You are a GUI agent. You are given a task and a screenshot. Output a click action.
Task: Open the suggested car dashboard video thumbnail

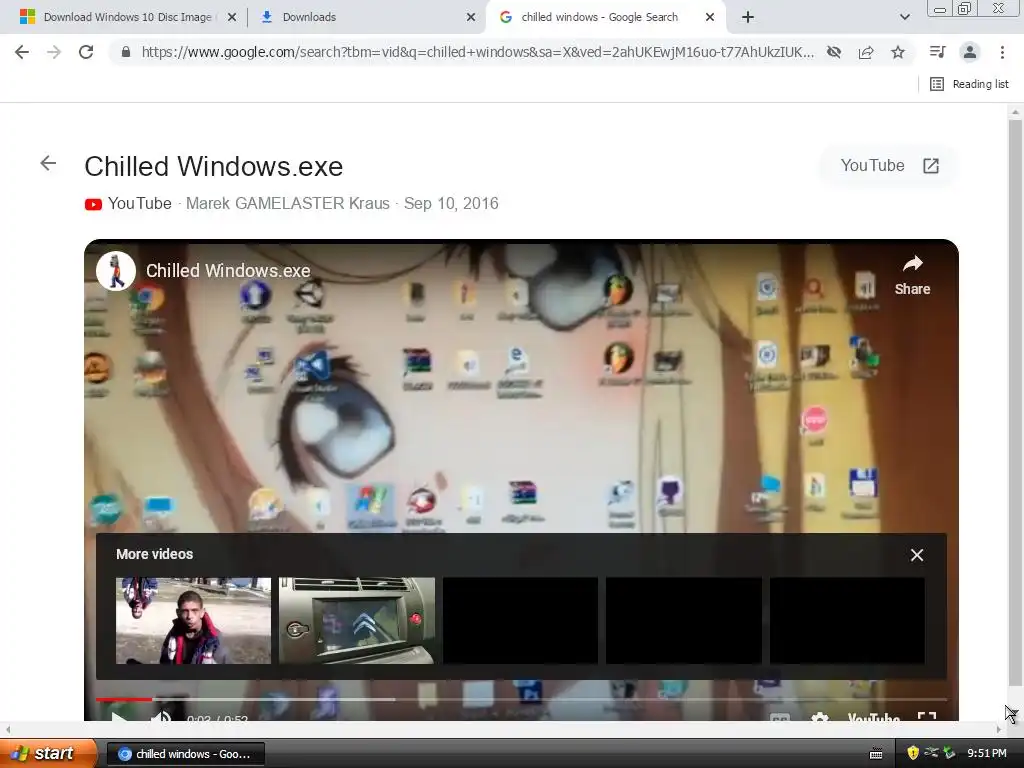point(357,620)
